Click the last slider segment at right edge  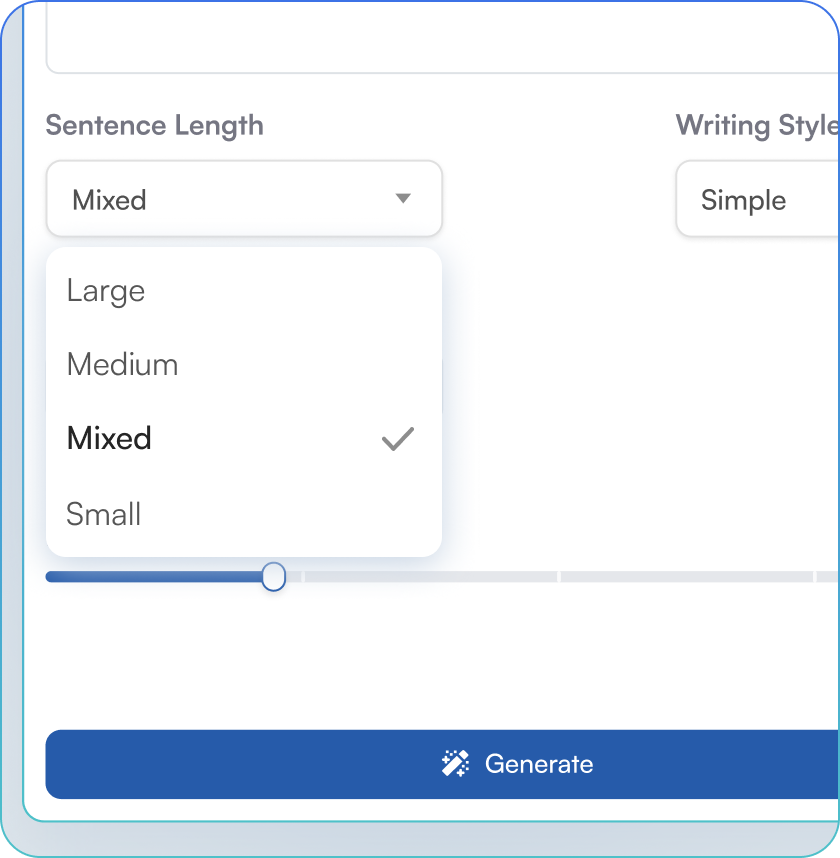coord(828,577)
